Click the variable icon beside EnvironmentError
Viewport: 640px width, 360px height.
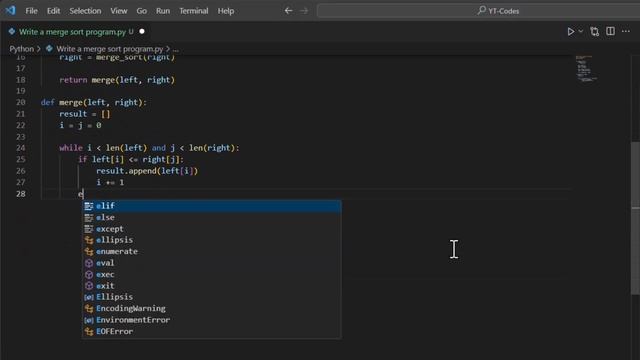pyautogui.click(x=89, y=320)
